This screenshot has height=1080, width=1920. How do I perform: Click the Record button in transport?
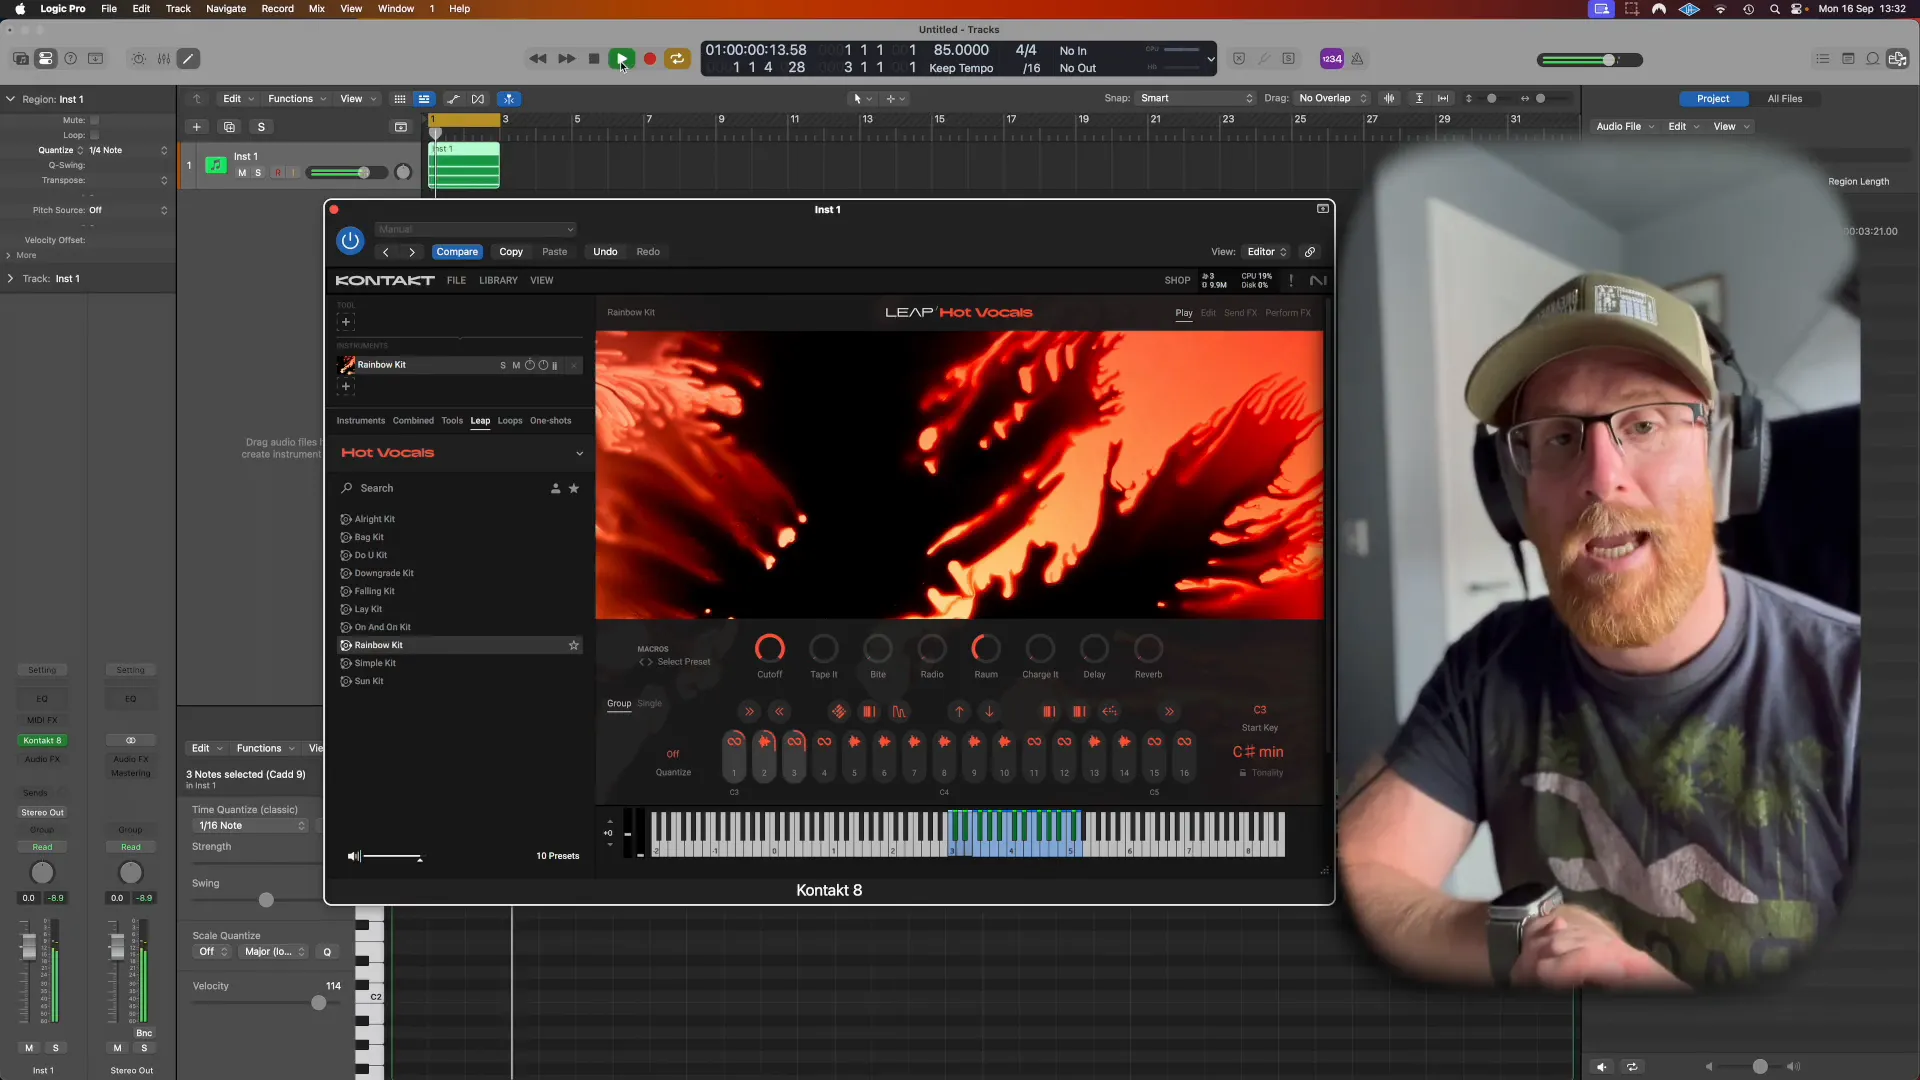click(x=650, y=59)
